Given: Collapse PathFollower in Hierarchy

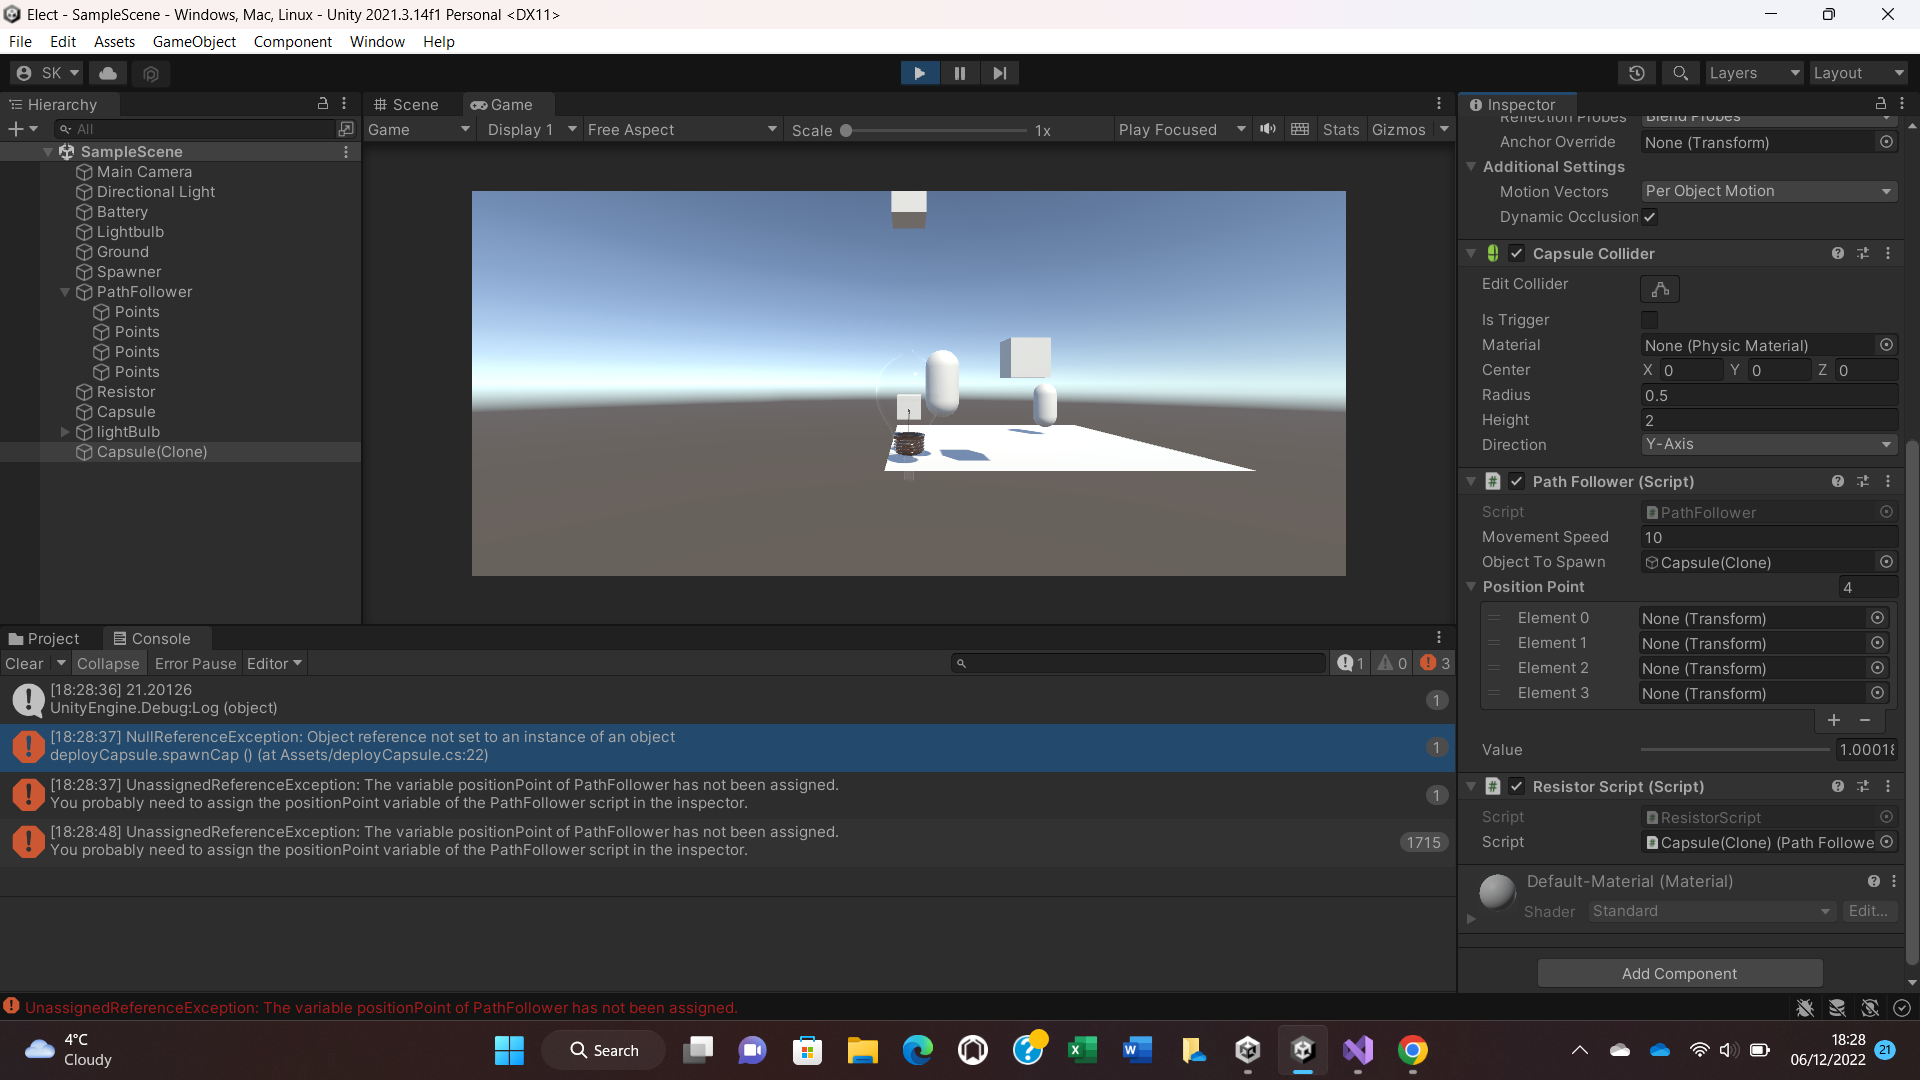Looking at the screenshot, I should click(65, 292).
